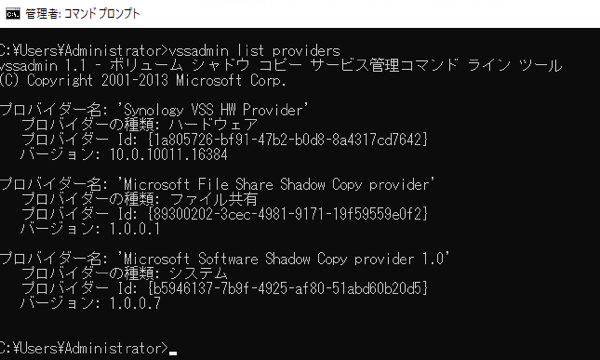Click the 'vssadmin 1.1' tool description line
This screenshot has width=600, height=360.
click(x=281, y=66)
